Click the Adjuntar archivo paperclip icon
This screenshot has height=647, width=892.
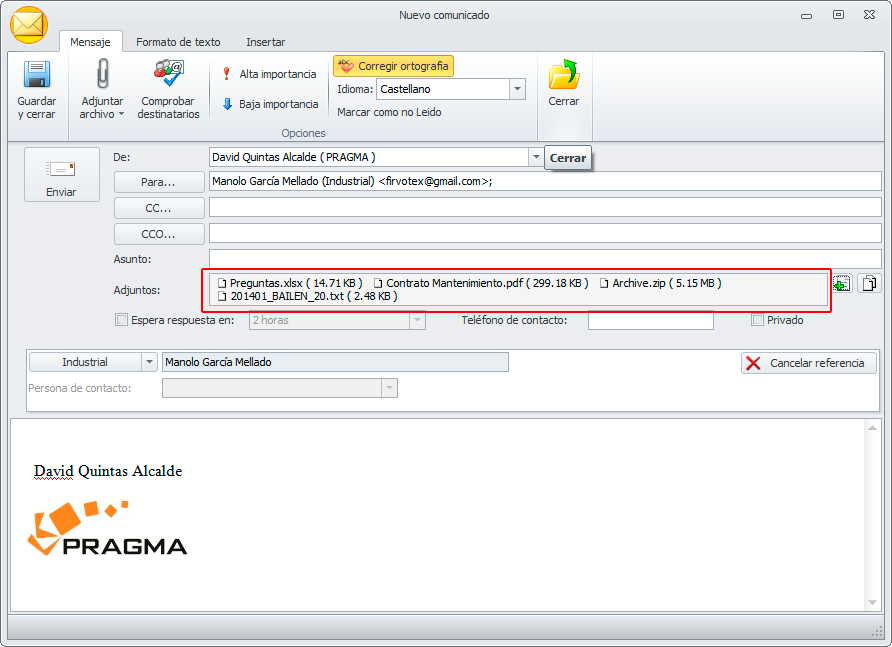pos(102,74)
